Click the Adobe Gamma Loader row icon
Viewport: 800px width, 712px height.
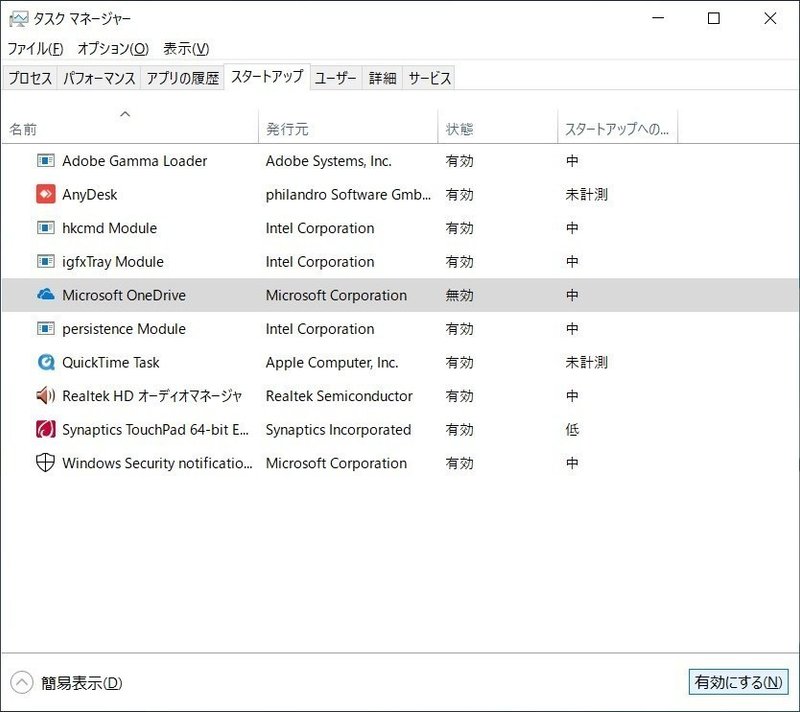(x=45, y=161)
